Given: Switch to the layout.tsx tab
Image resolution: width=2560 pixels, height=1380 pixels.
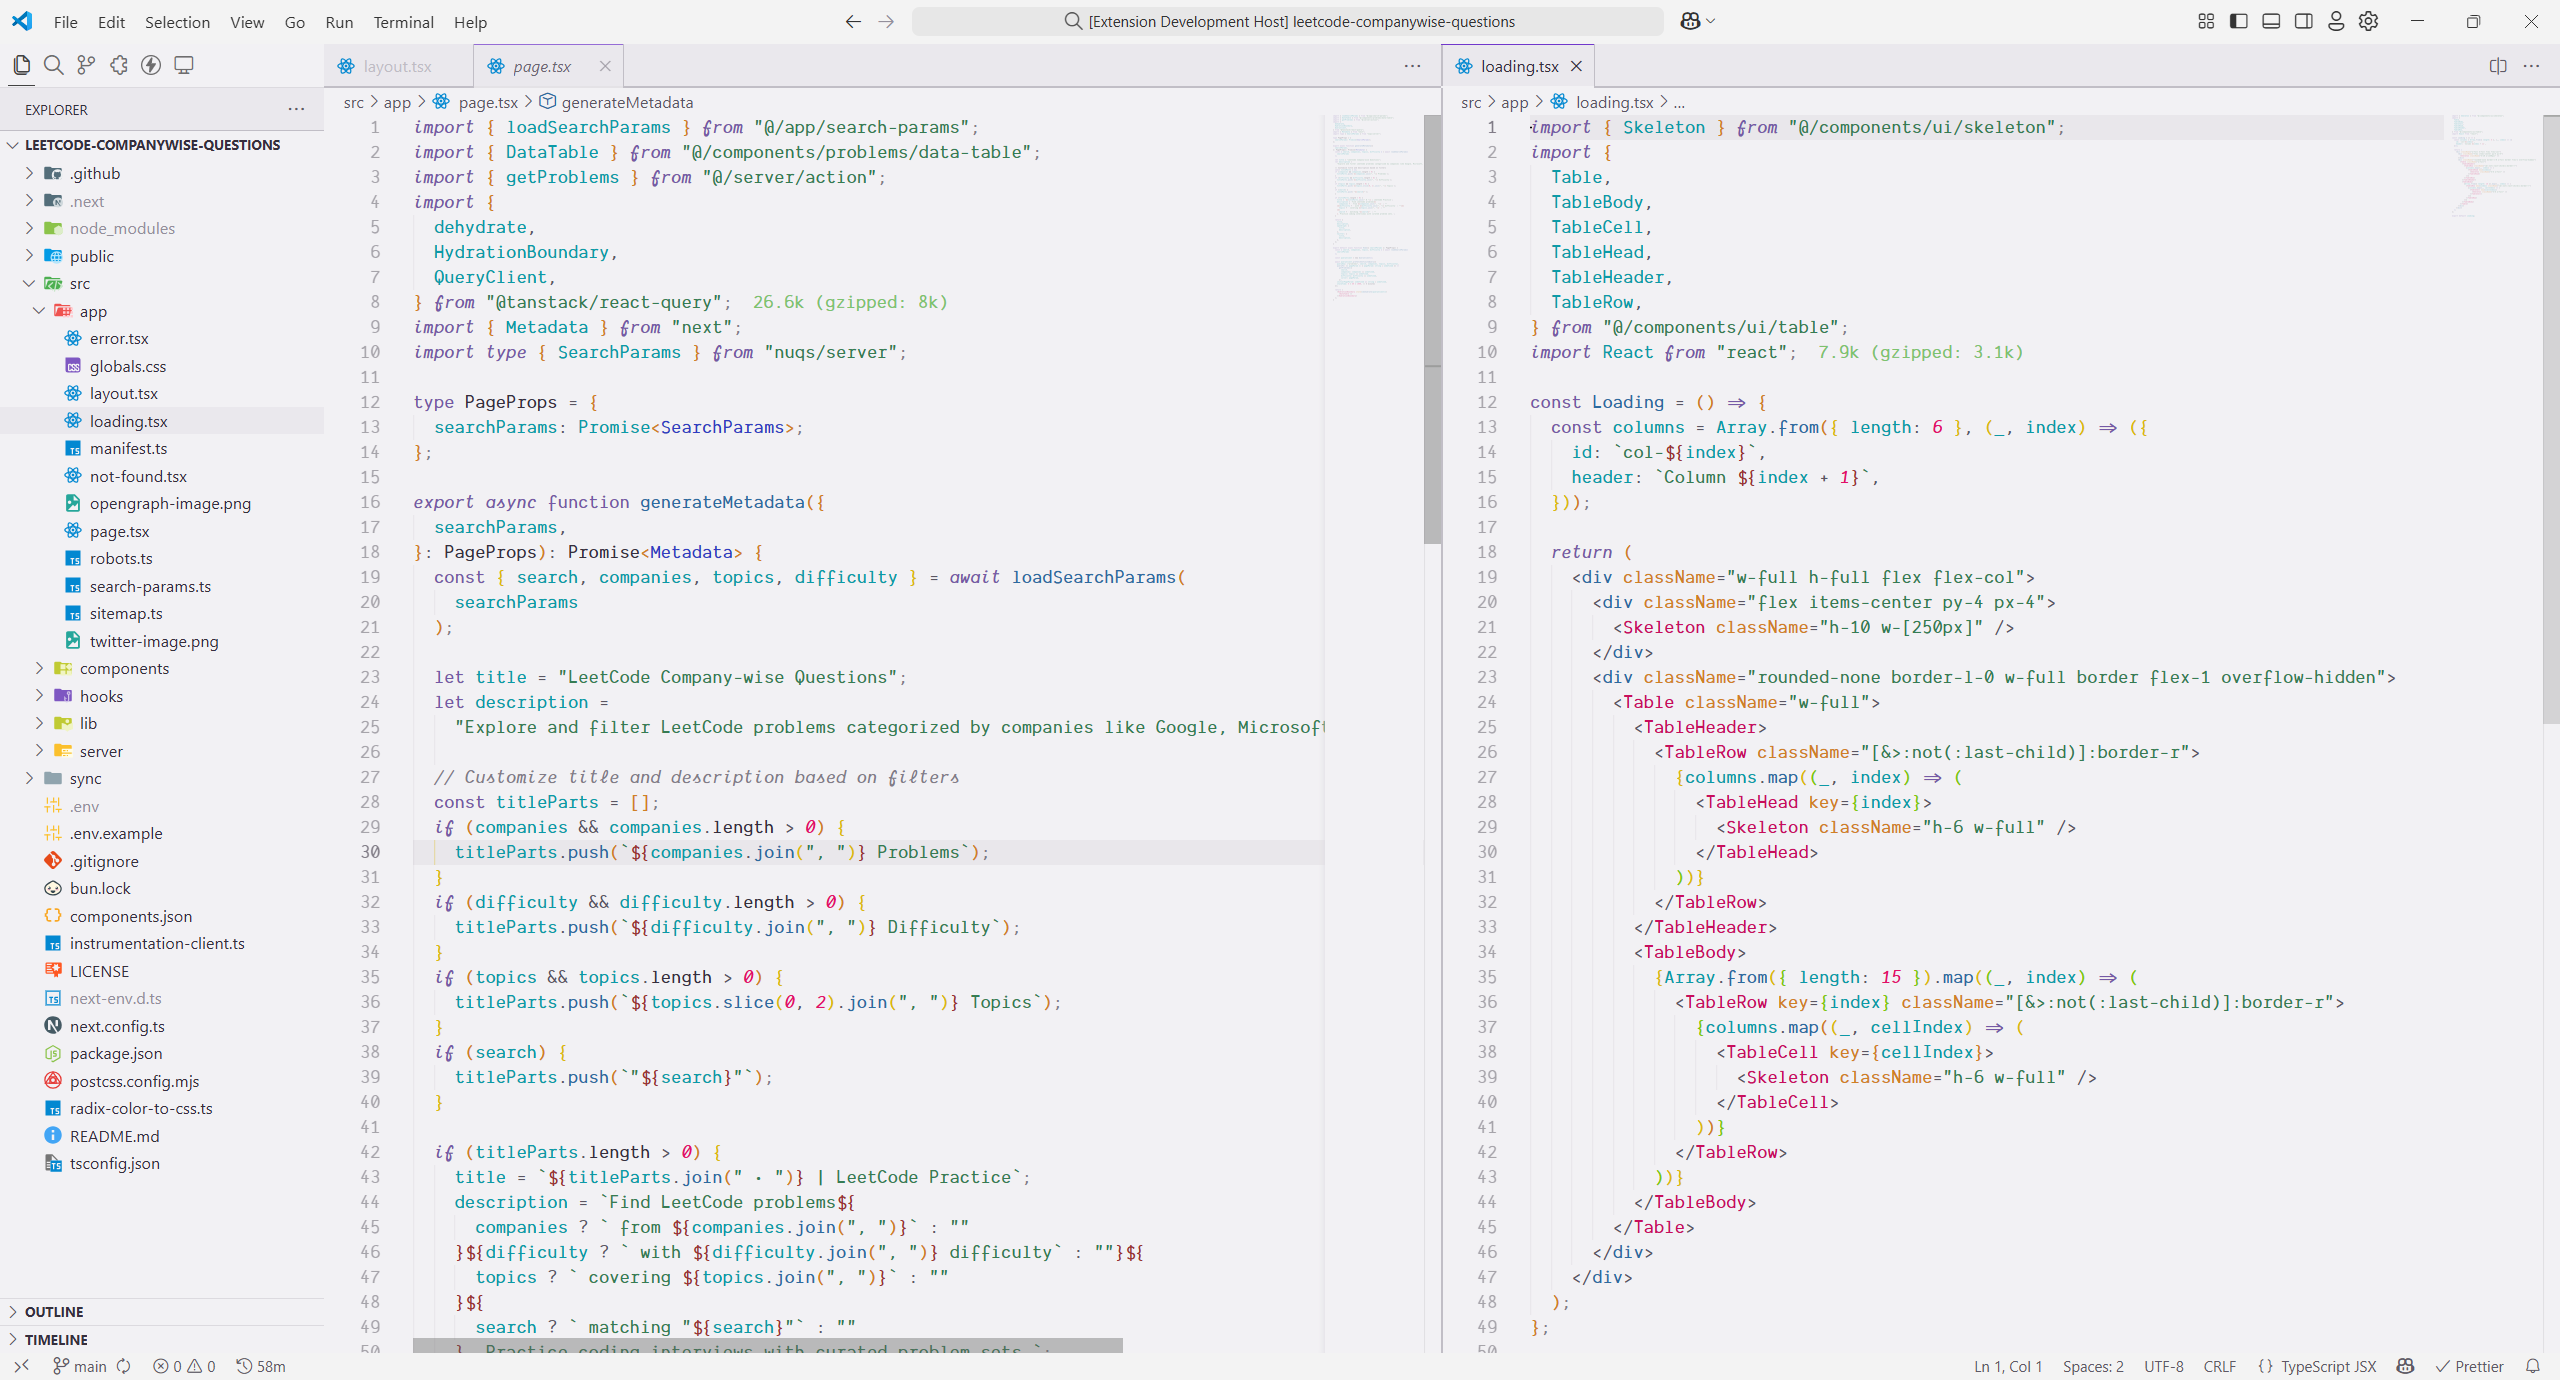Looking at the screenshot, I should (397, 66).
